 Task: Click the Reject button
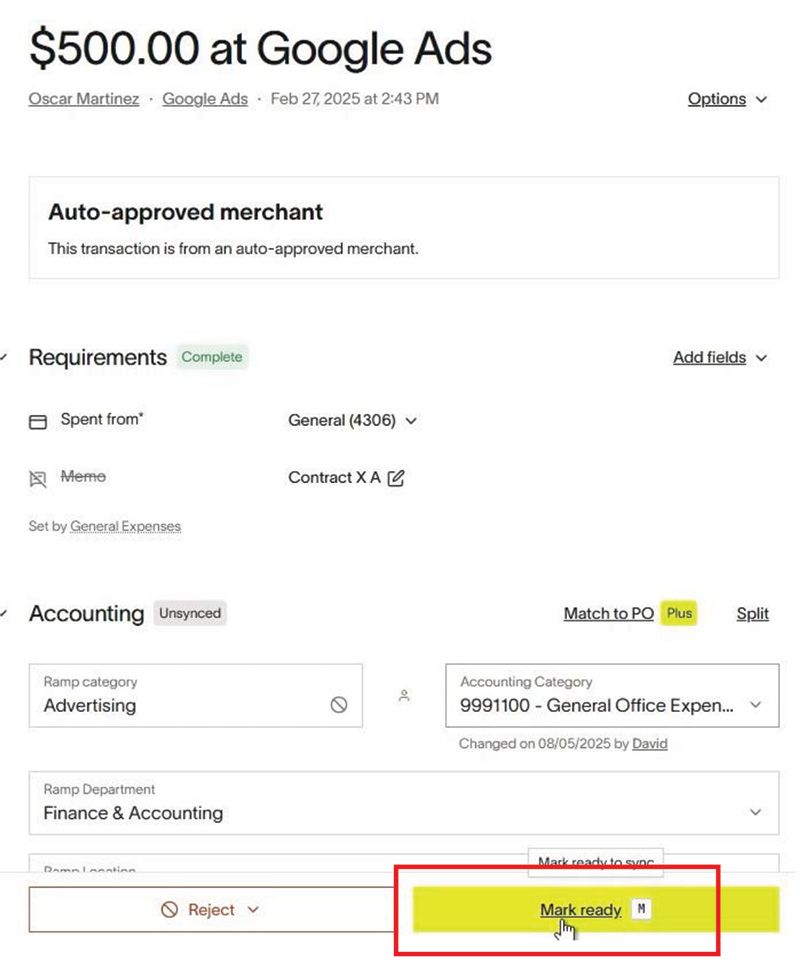(x=210, y=910)
